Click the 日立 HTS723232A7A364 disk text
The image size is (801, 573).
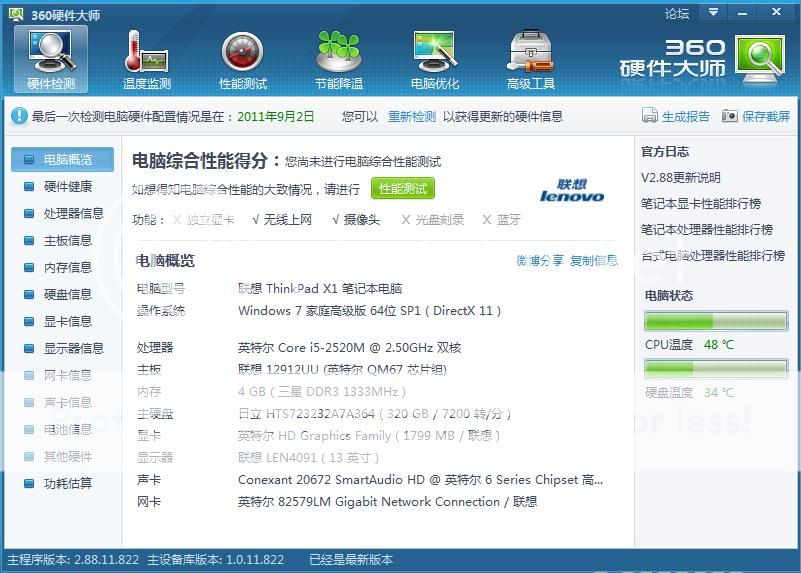coord(374,414)
